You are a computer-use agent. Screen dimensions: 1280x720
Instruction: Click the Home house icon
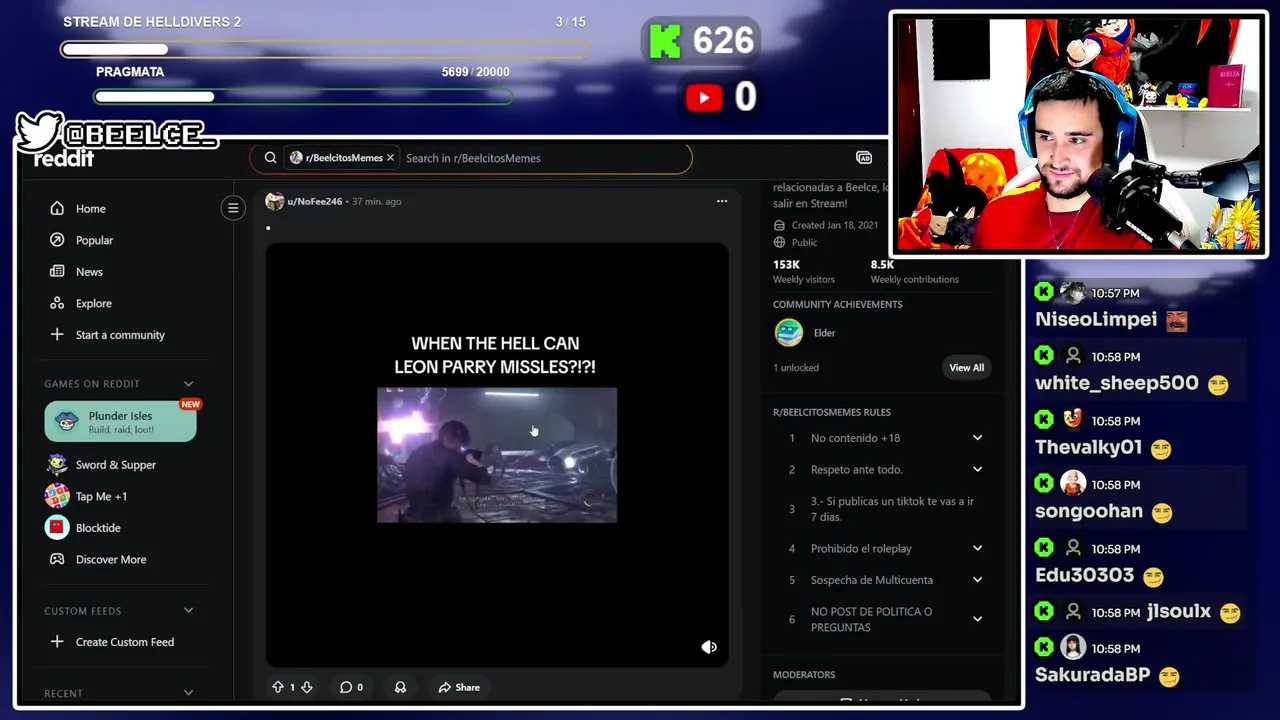tap(57, 208)
